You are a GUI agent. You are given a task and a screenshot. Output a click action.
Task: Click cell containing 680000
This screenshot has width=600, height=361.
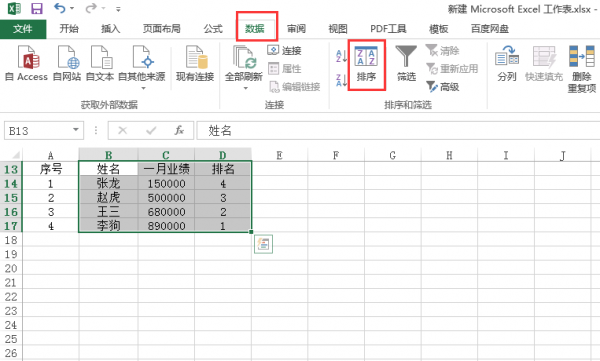(x=166, y=212)
